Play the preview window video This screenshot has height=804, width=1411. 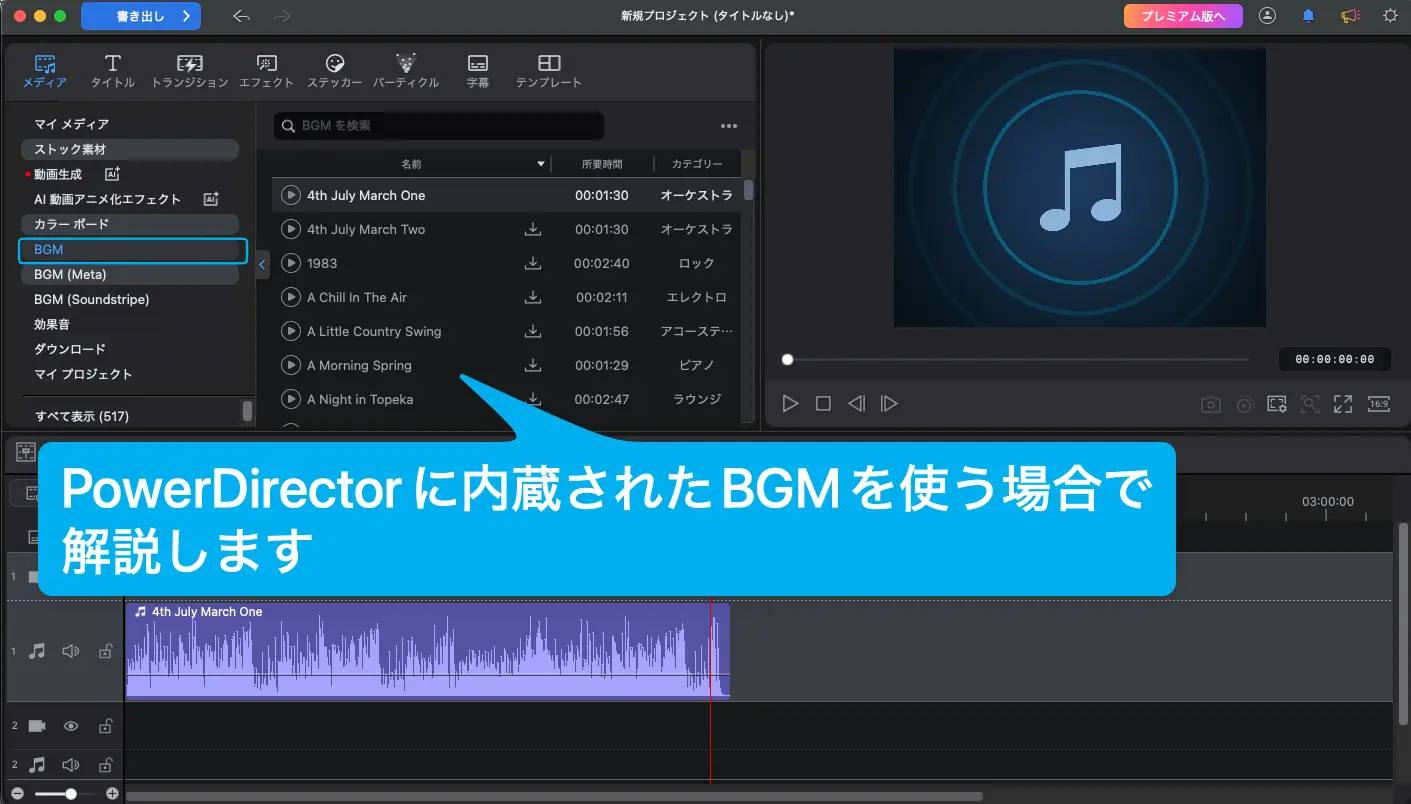pyautogui.click(x=790, y=404)
